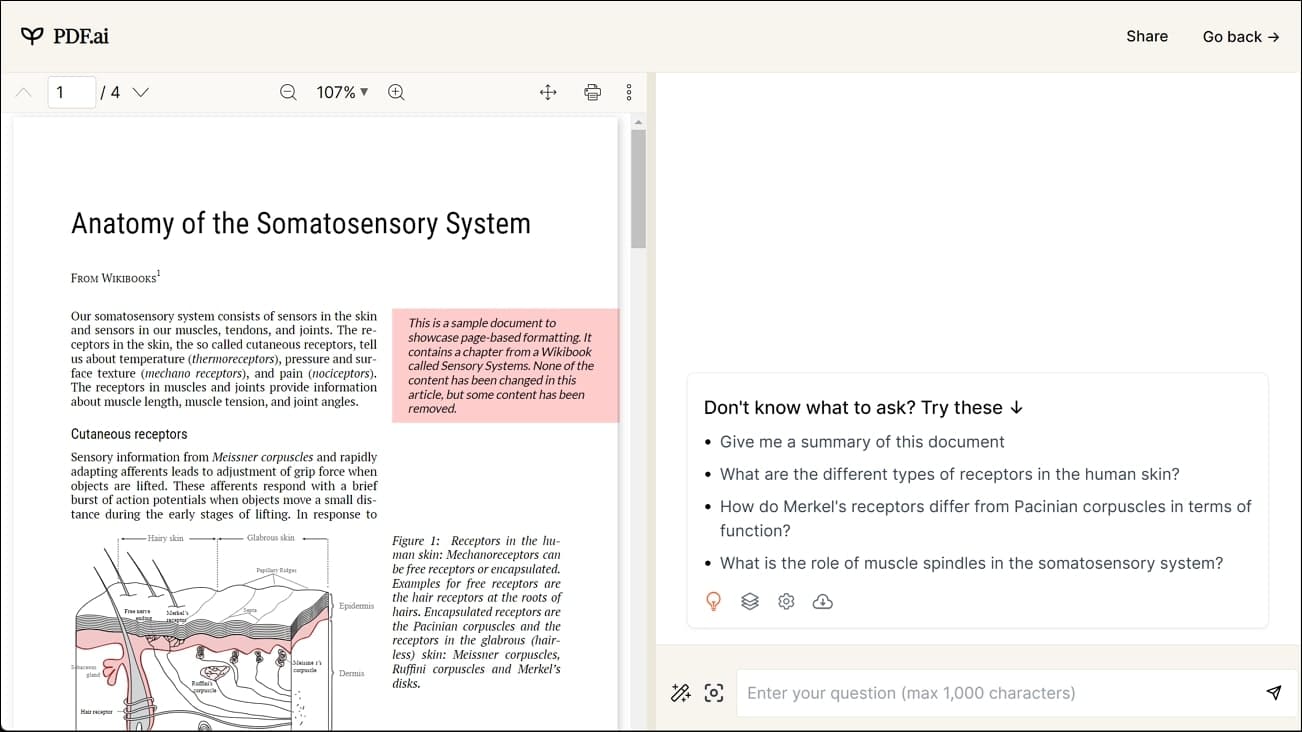Open chat settings gear icon

[x=786, y=601]
